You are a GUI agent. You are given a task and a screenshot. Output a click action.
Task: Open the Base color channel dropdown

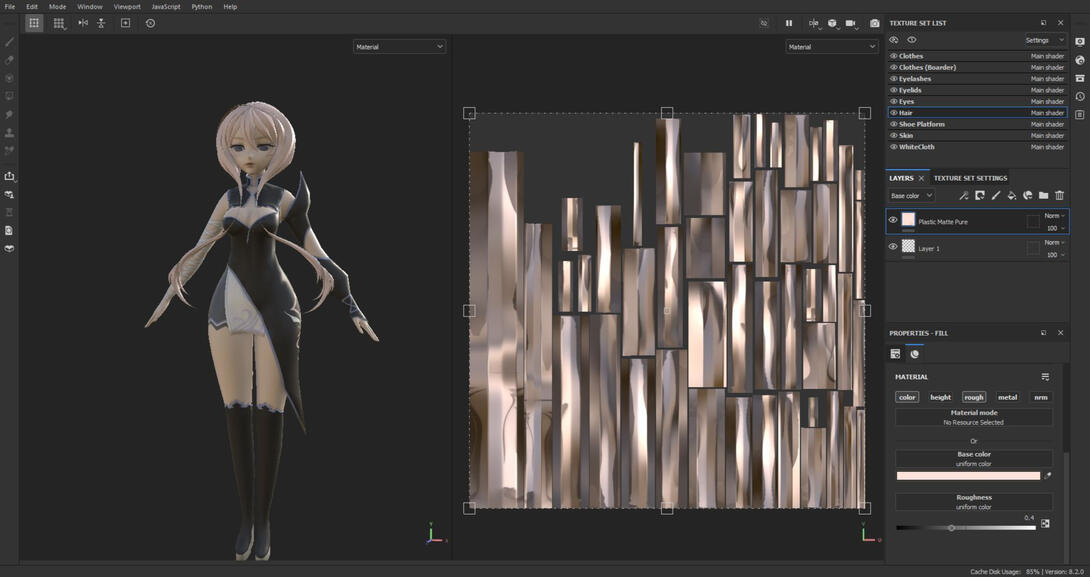[x=912, y=196]
